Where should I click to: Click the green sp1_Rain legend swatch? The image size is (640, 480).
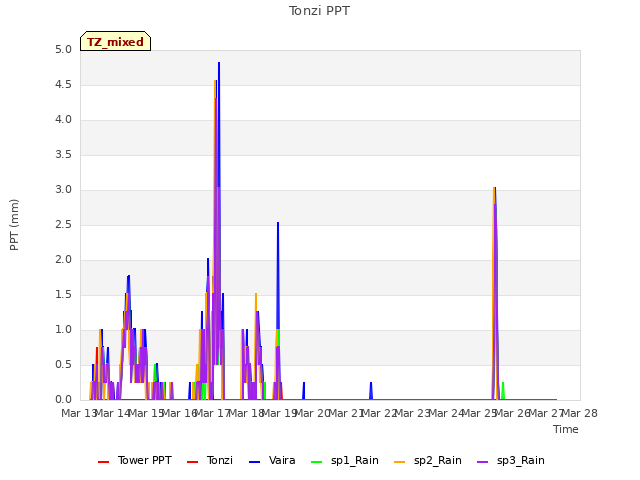(x=316, y=462)
